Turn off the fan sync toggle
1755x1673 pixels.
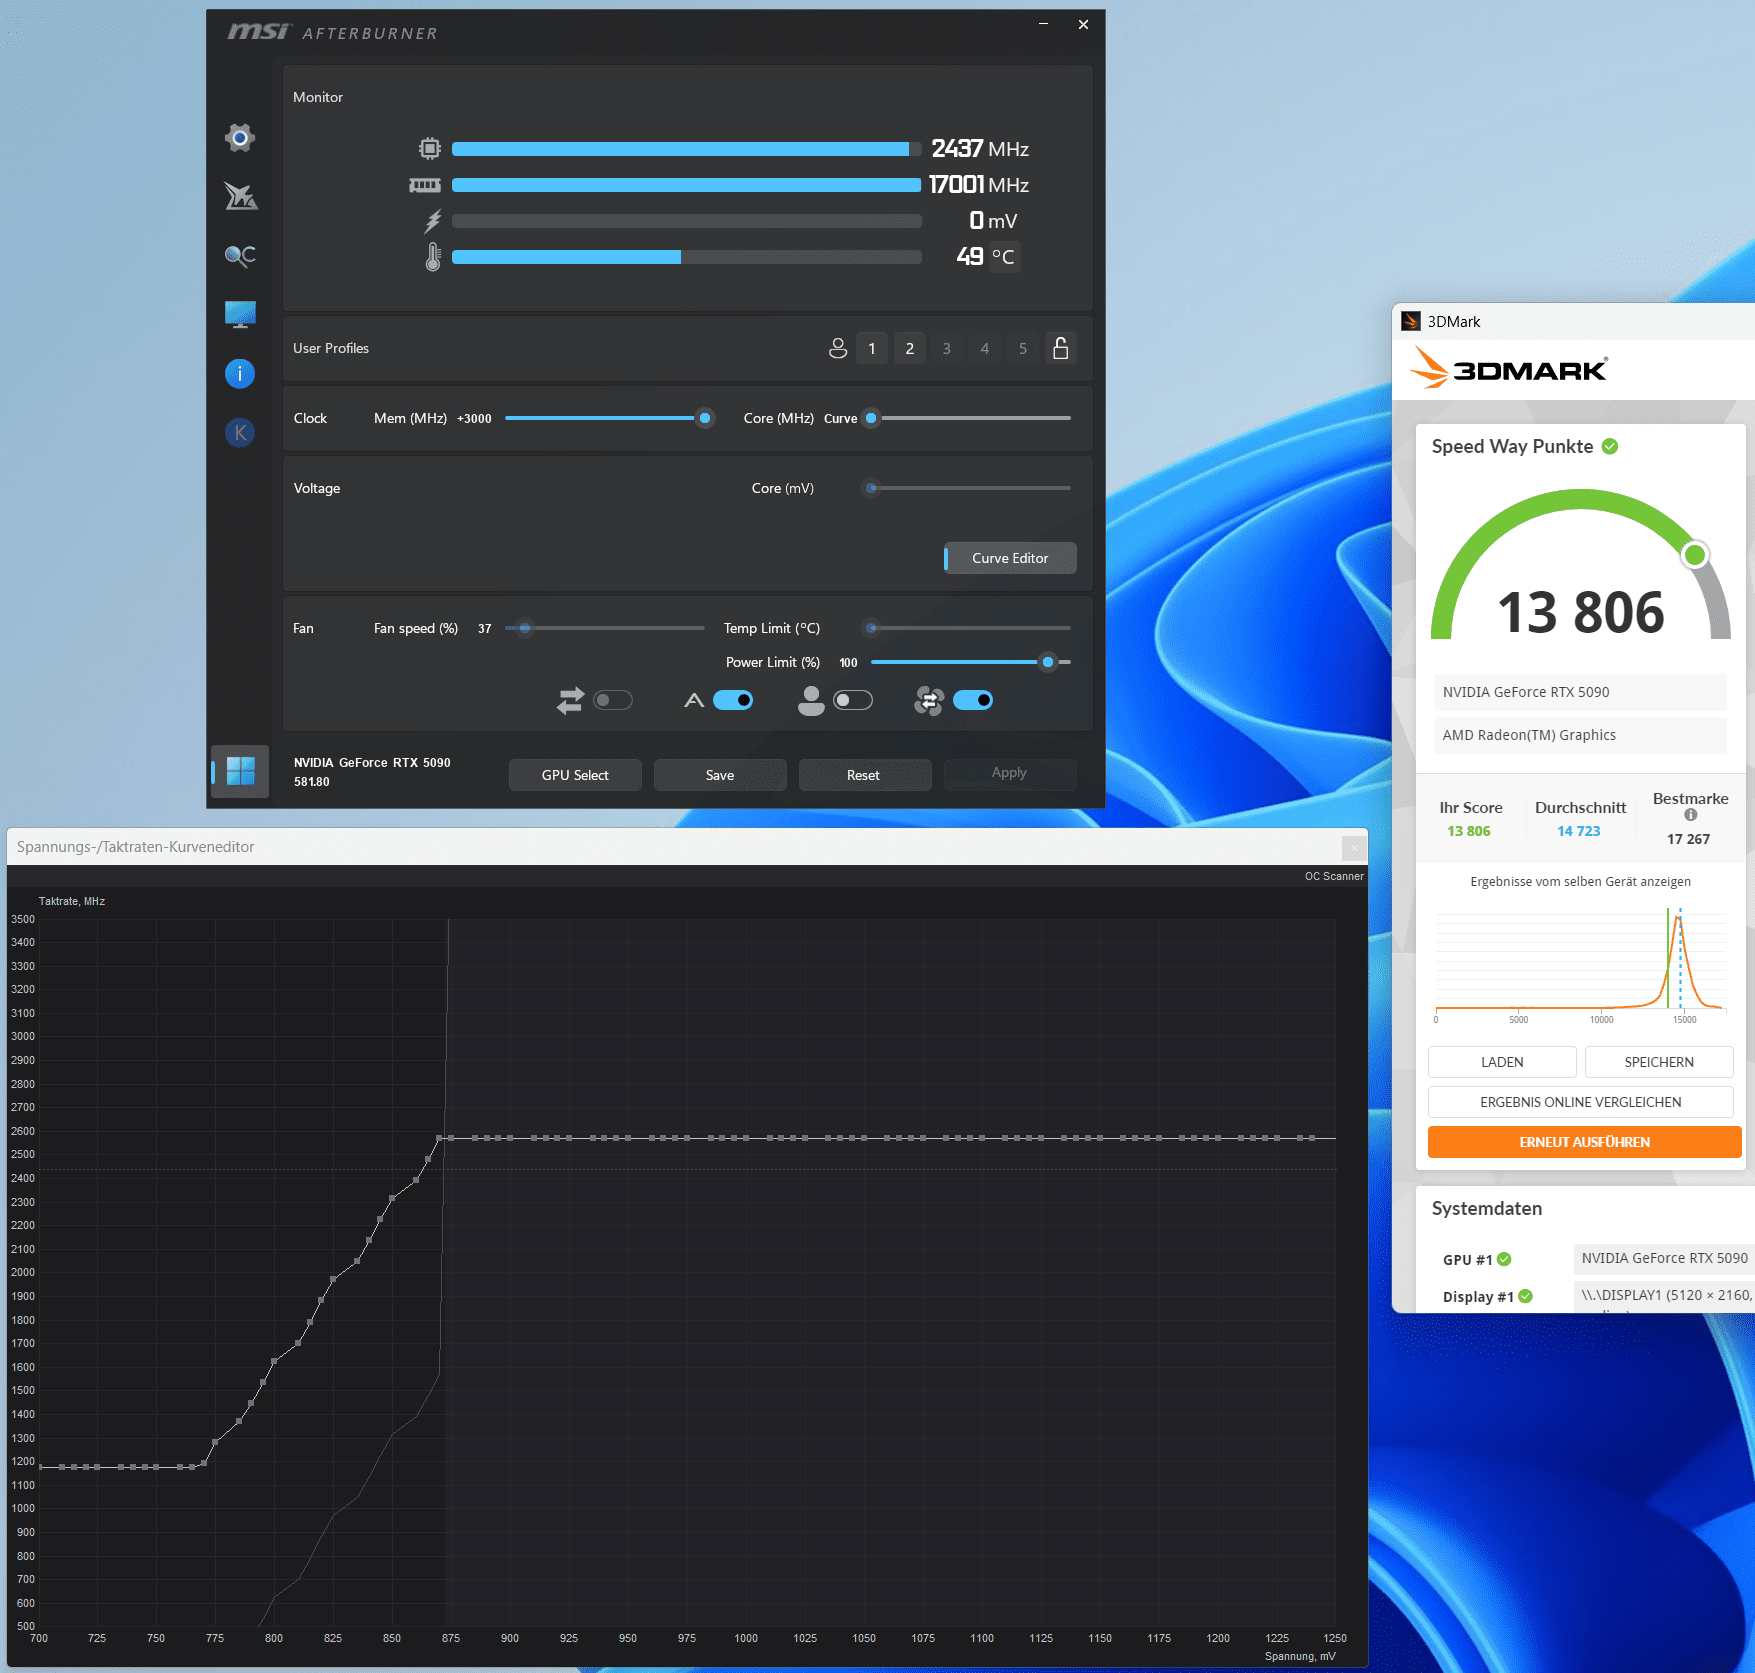pyautogui.click(x=973, y=700)
